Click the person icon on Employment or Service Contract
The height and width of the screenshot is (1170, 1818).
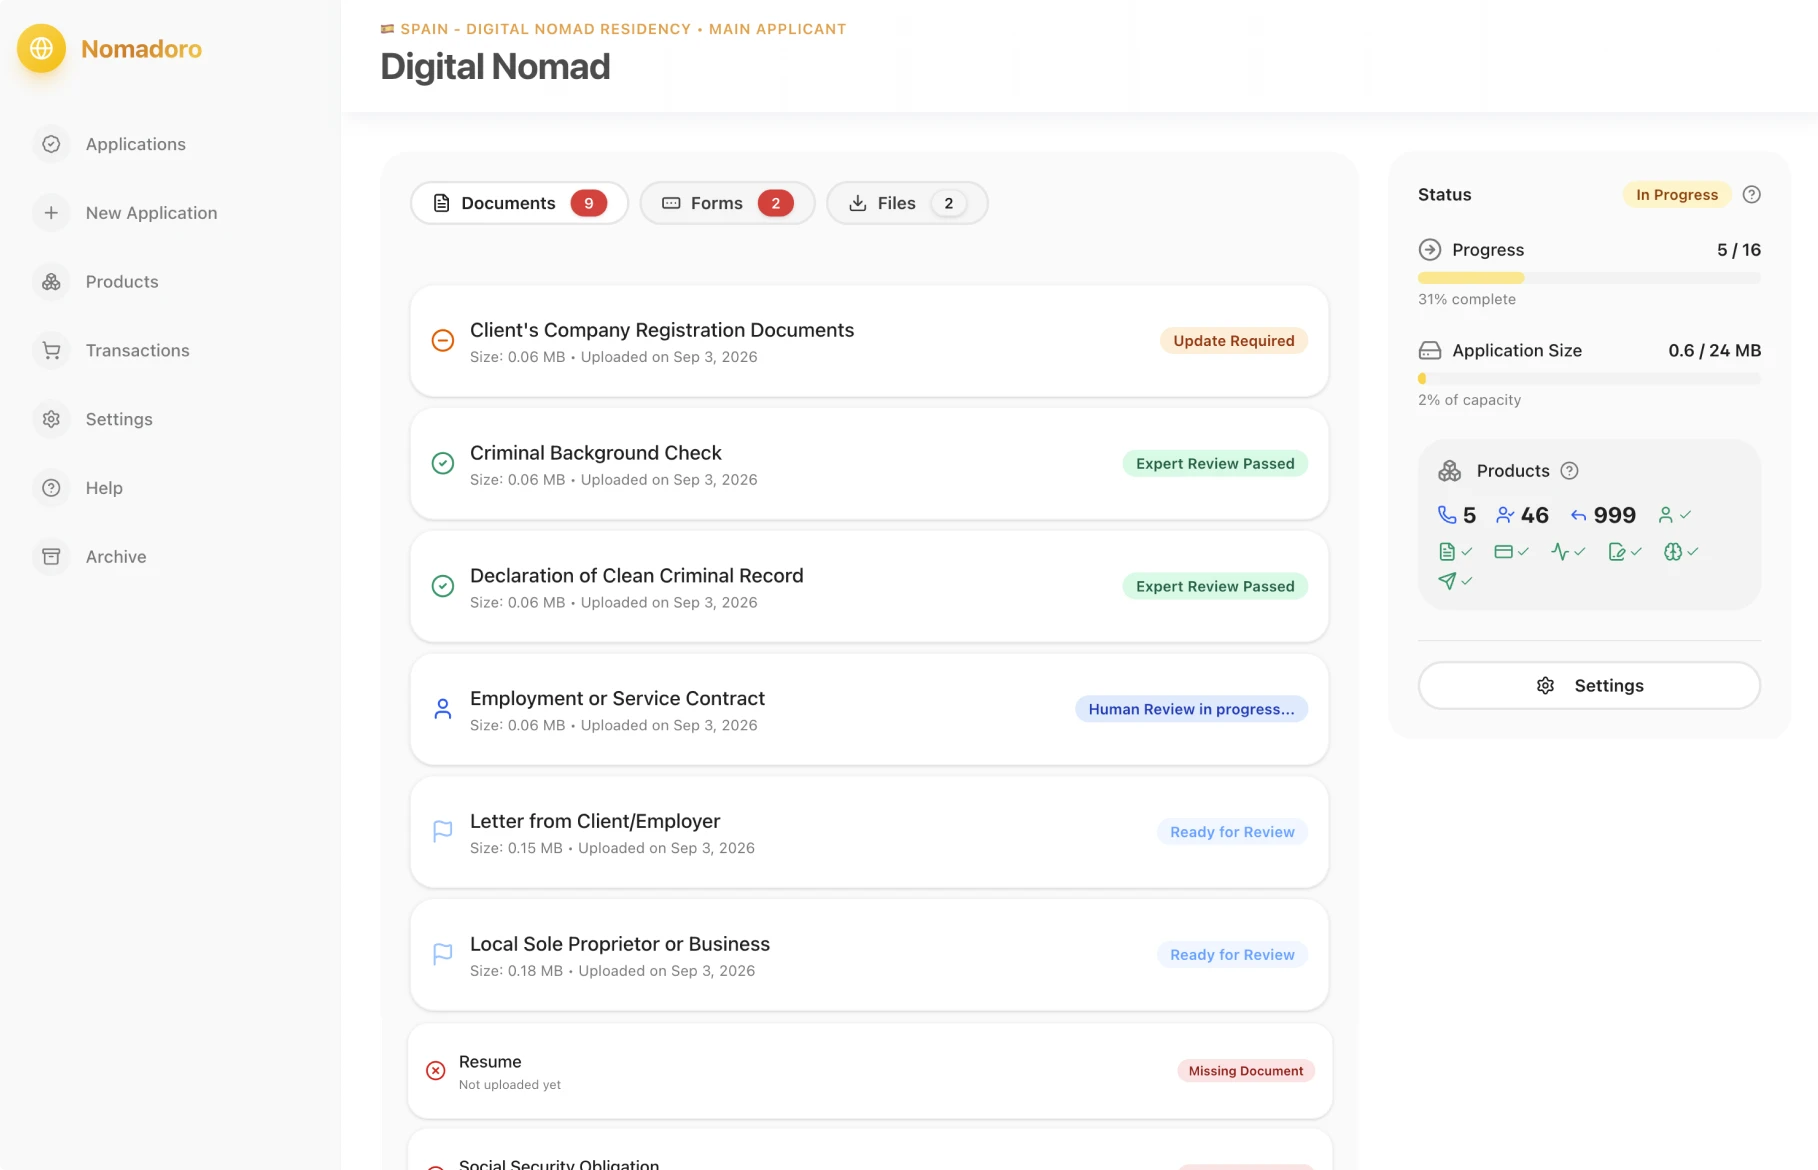pos(442,710)
